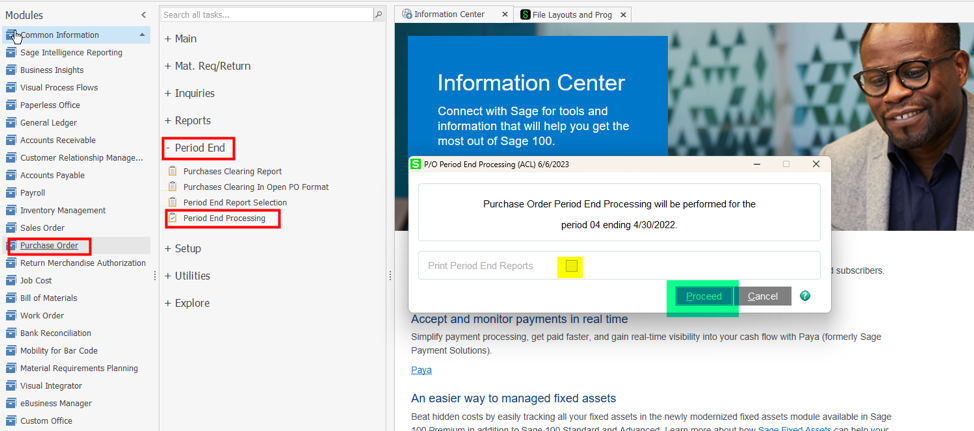Open the Bank Reconciliation module icon
Viewport: 974px width, 431px height.
[x=11, y=333]
